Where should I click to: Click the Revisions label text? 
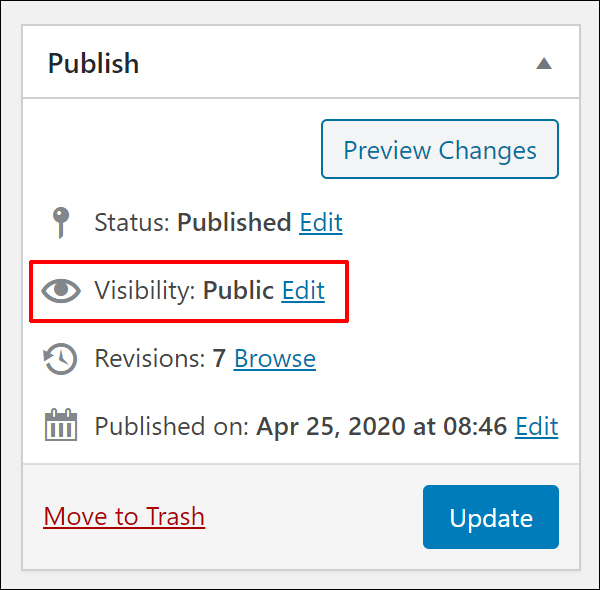(150, 359)
